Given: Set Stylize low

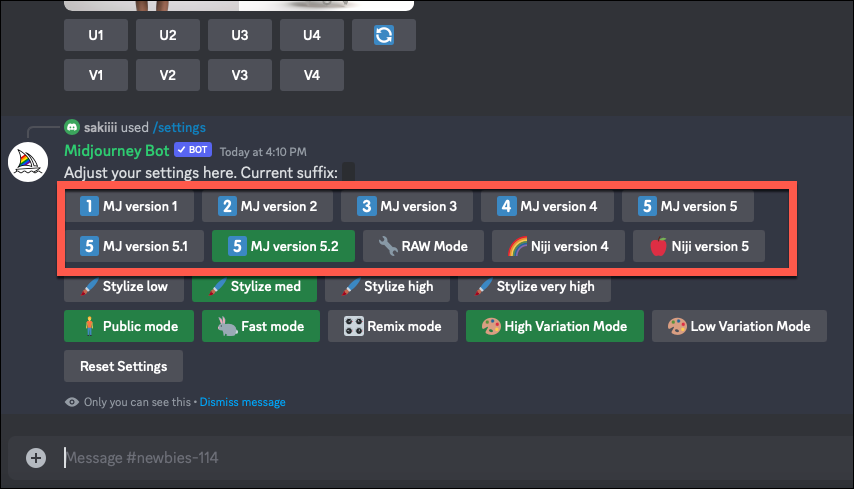Looking at the screenshot, I should (124, 287).
